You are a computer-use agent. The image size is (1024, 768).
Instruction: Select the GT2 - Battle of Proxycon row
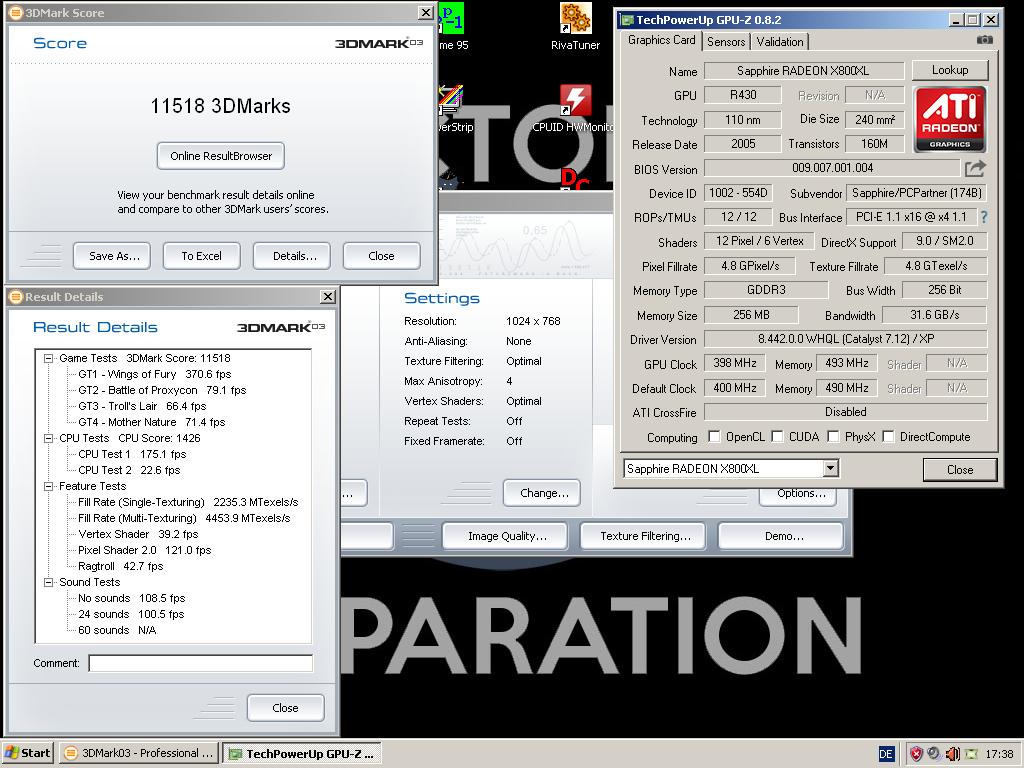click(x=162, y=390)
